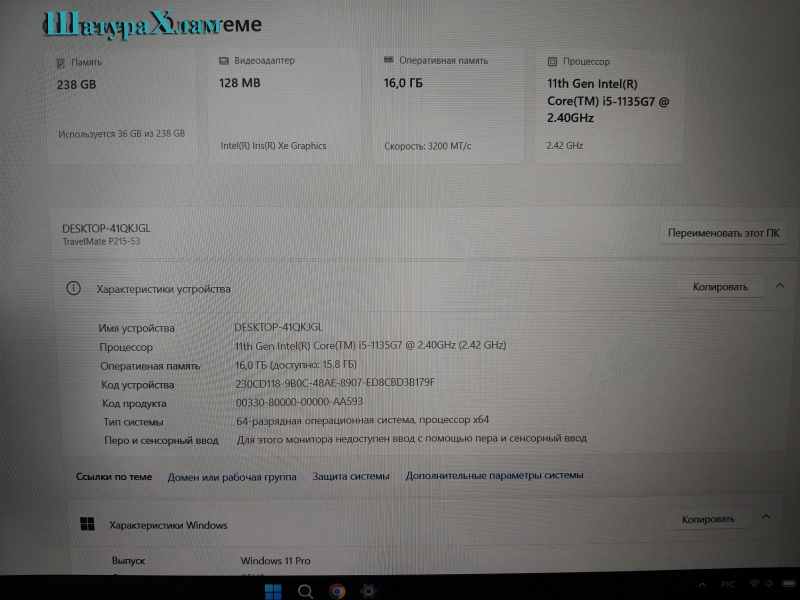Image resolution: width=800 pixels, height=600 pixels.
Task: Collapse the Характеристики устройства section chevron
Action: [x=780, y=286]
